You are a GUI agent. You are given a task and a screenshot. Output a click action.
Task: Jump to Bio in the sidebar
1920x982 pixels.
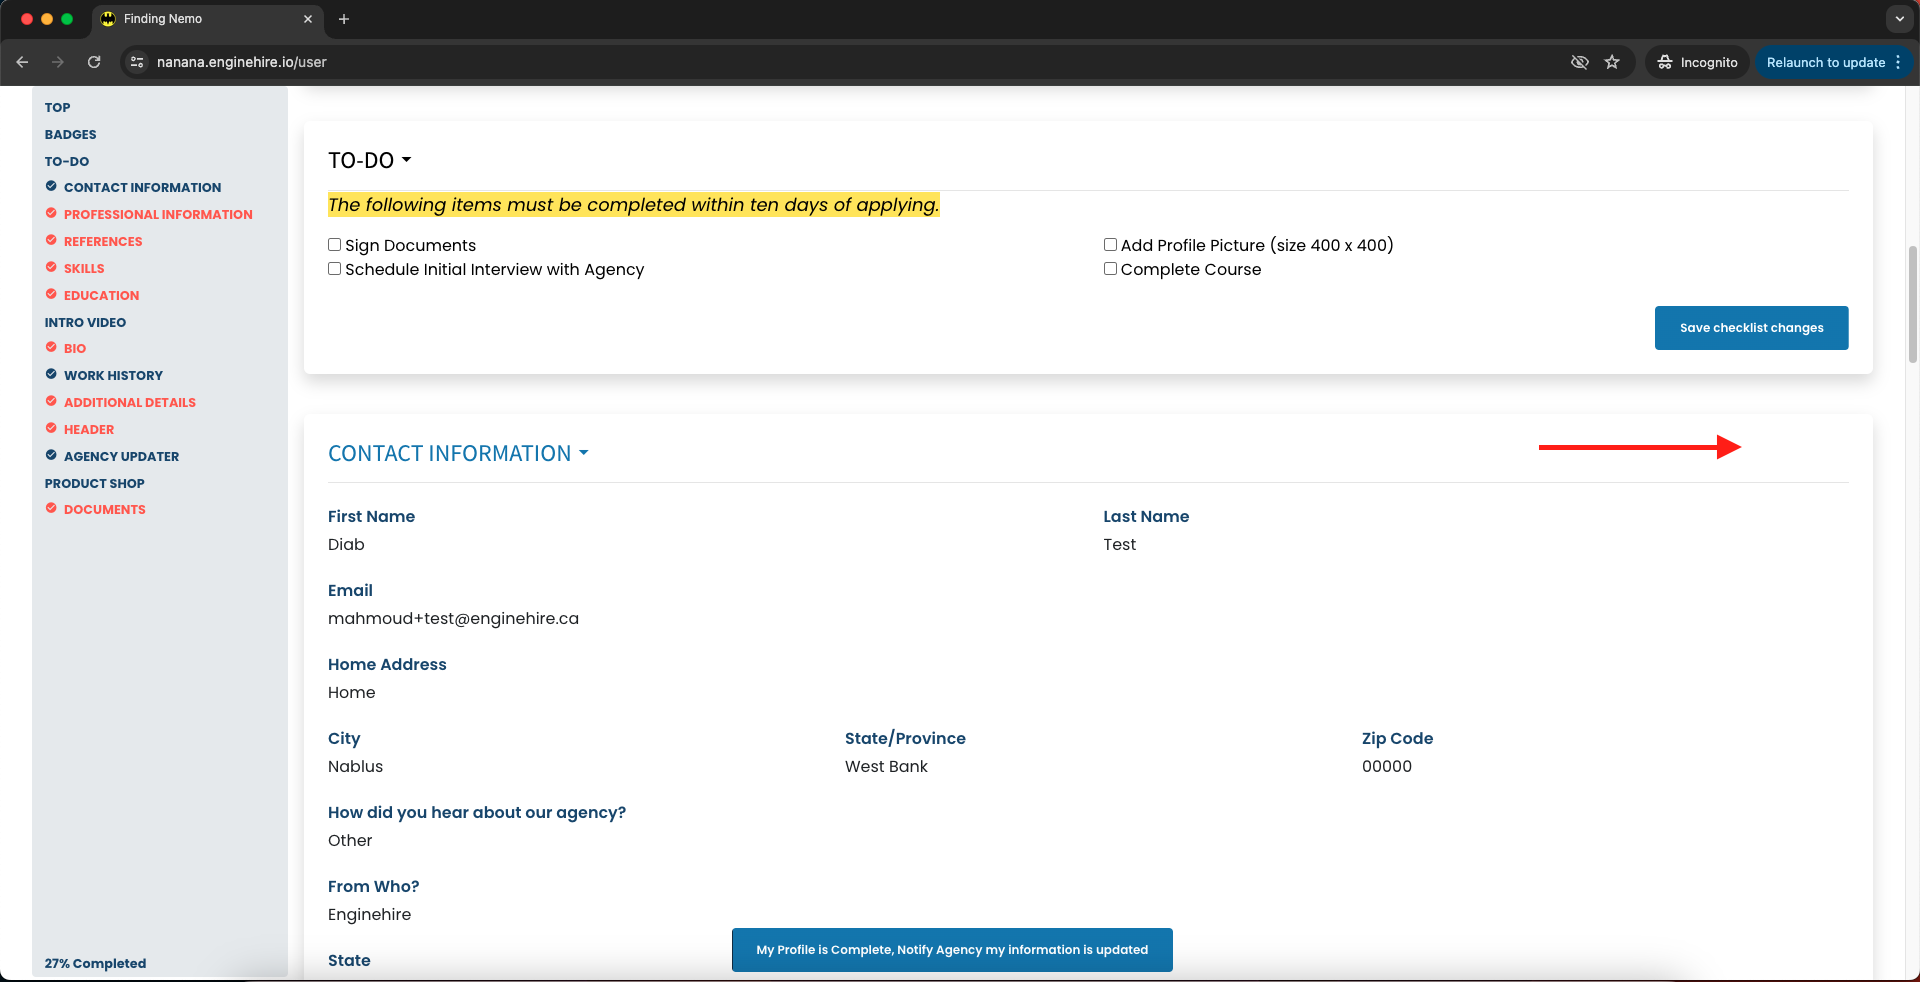(x=75, y=348)
